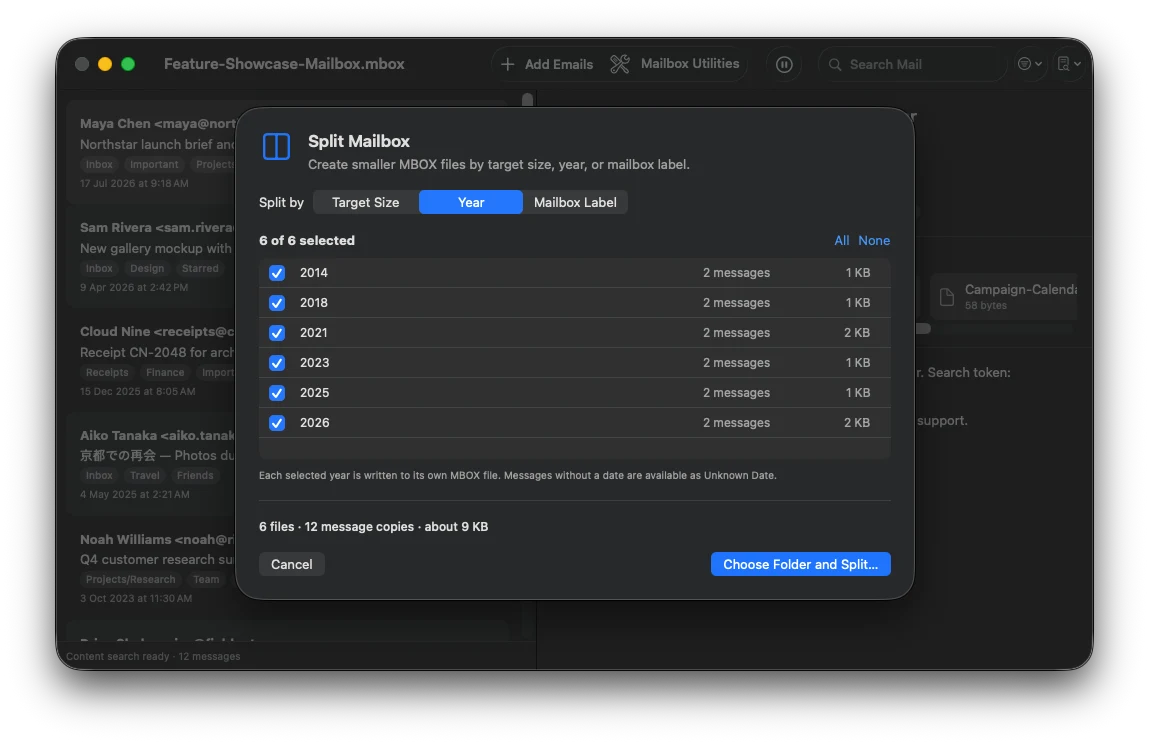Click the Starred tag on Sam Rivera email
This screenshot has height=744, width=1149.
pyautogui.click(x=200, y=269)
